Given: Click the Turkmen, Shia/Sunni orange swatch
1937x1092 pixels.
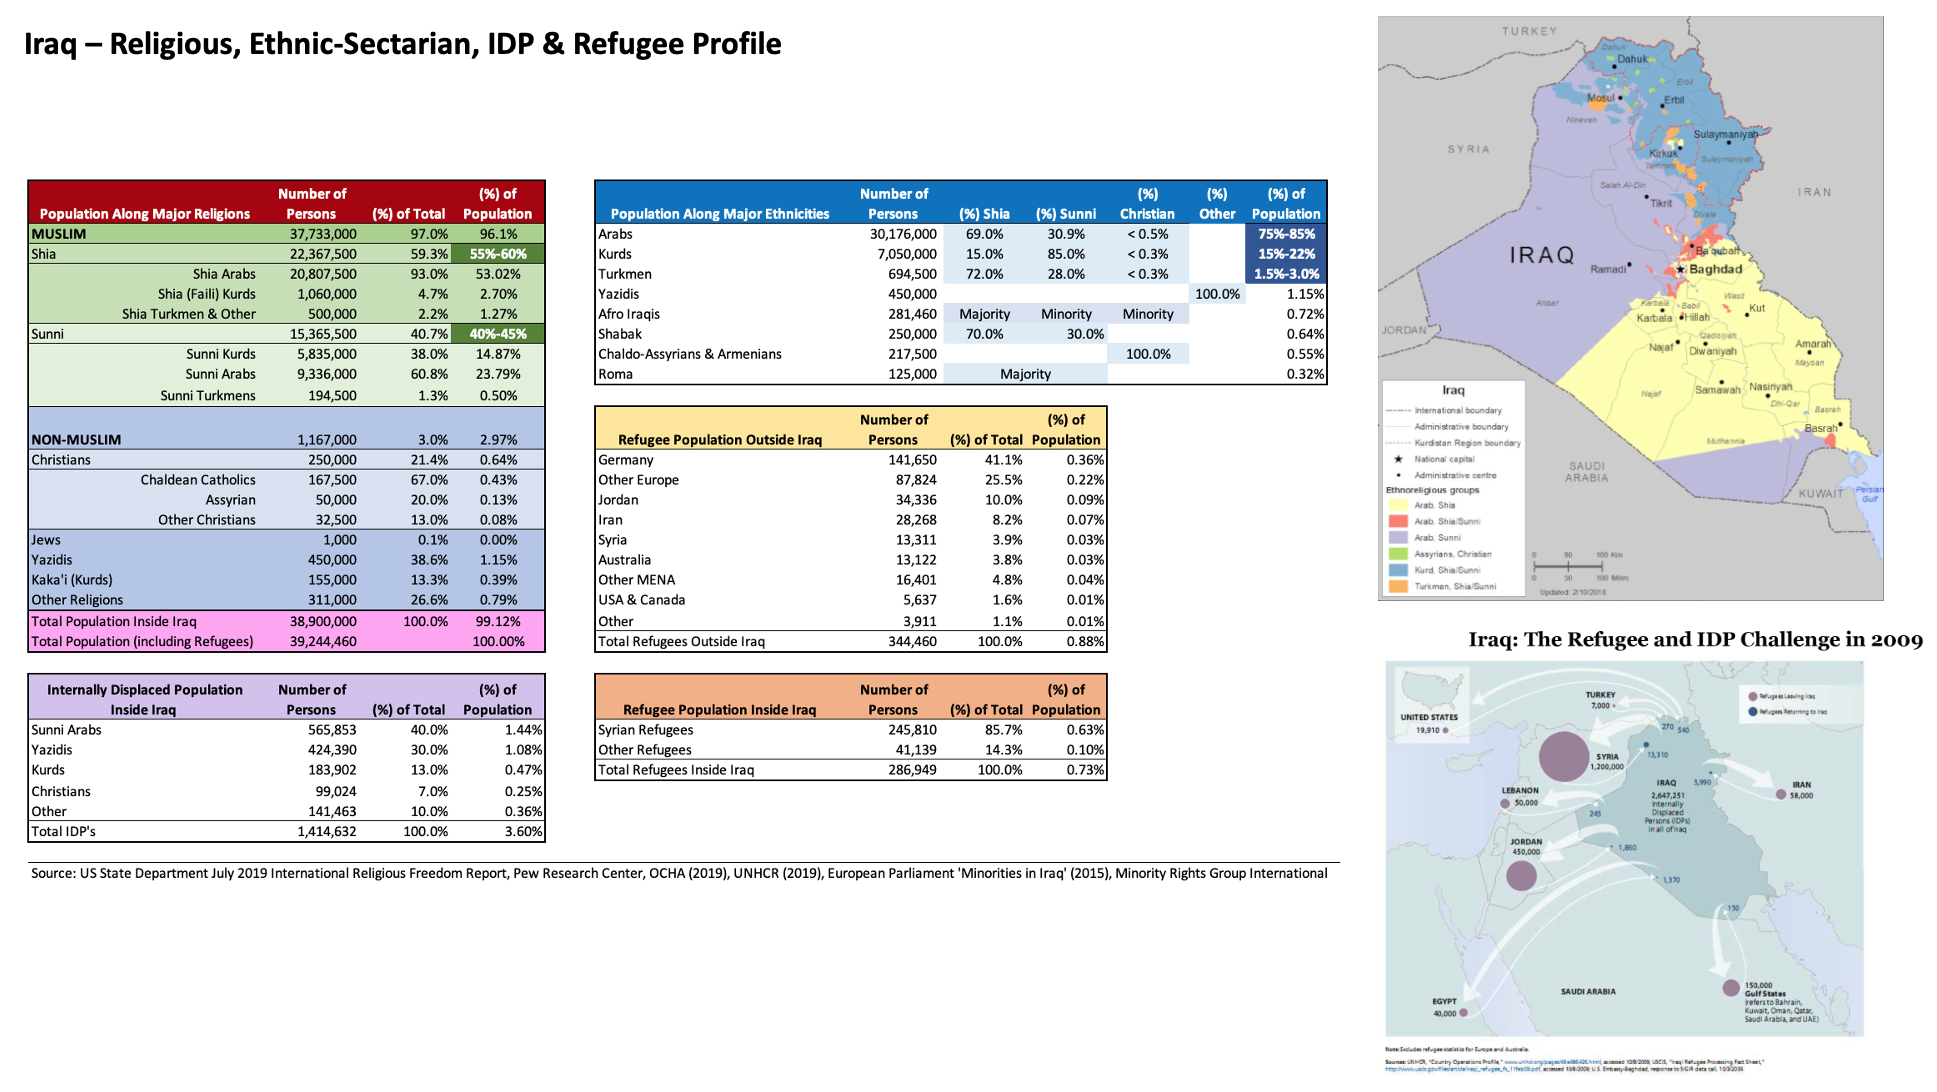Looking at the screenshot, I should click(x=1398, y=586).
